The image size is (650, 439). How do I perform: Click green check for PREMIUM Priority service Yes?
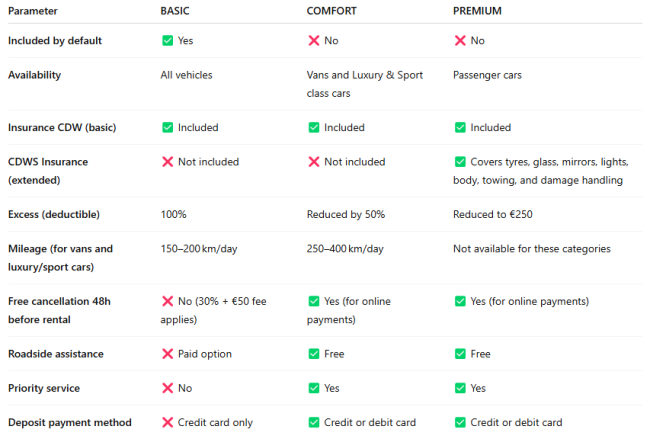[x=460, y=388]
